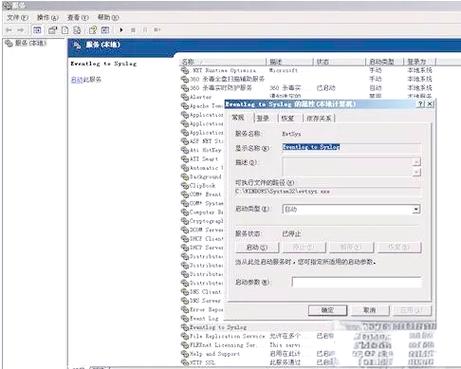Click the gear icon of the Alerter service
Image resolution: width=461 pixels, height=369 pixels.
185,97
